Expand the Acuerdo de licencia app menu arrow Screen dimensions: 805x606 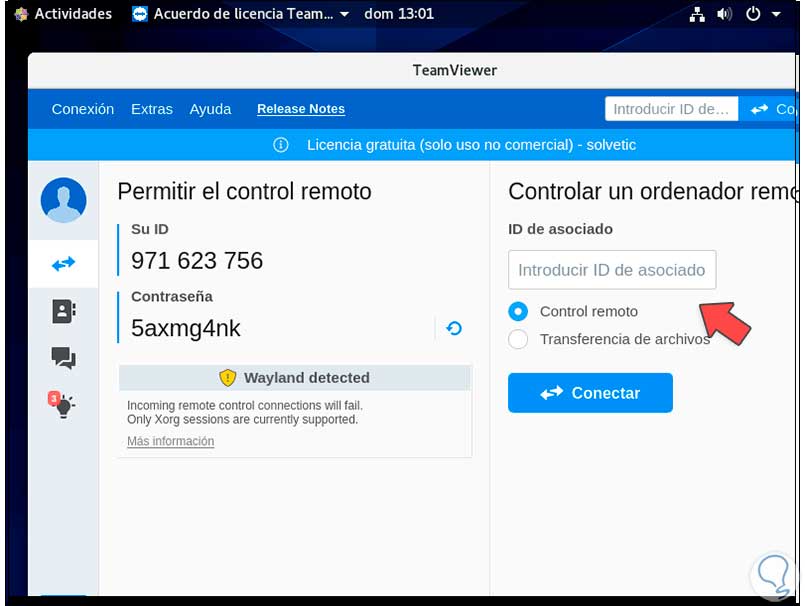click(344, 14)
